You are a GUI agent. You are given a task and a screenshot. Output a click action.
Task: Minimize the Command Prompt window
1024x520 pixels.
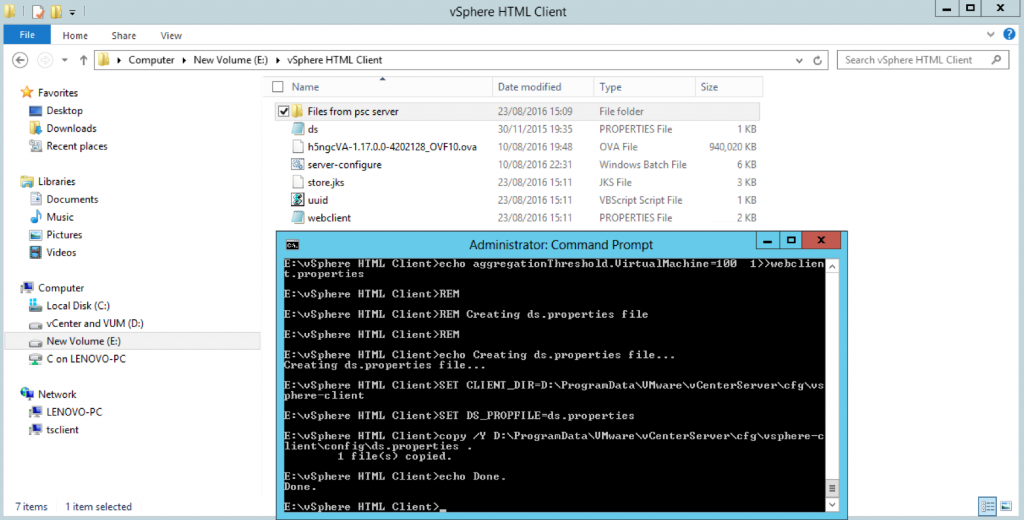(x=767, y=240)
